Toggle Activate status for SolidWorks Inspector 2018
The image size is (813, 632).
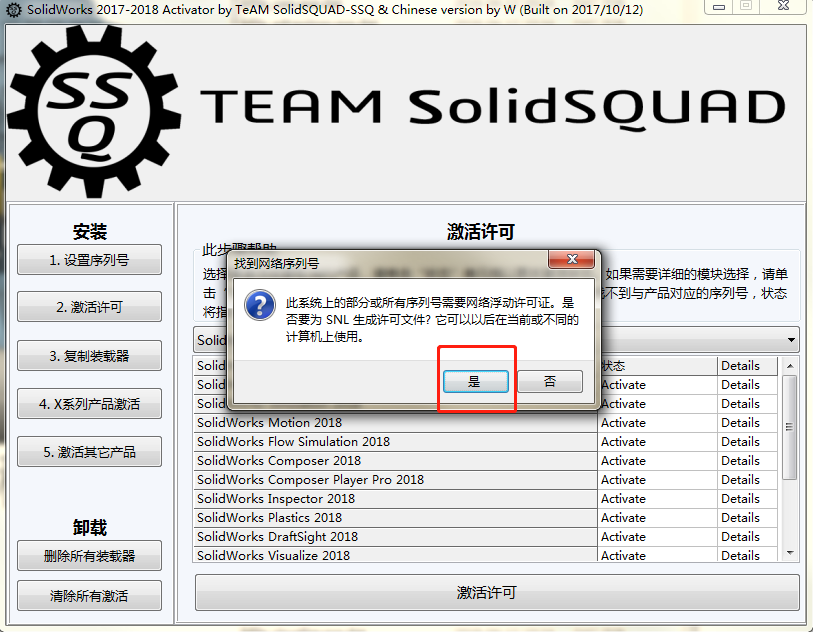[657, 499]
